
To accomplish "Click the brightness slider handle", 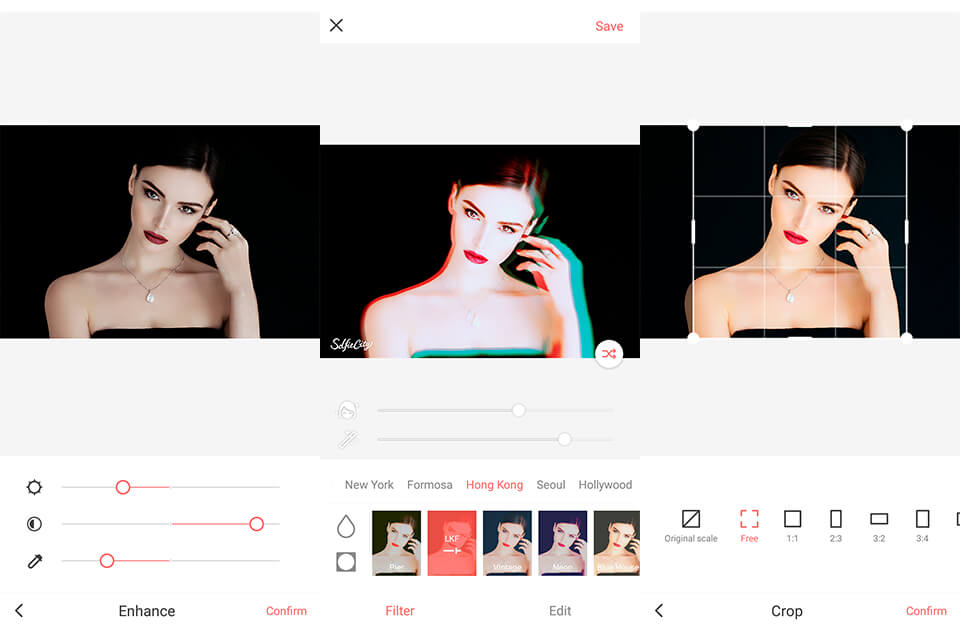I will point(123,488).
